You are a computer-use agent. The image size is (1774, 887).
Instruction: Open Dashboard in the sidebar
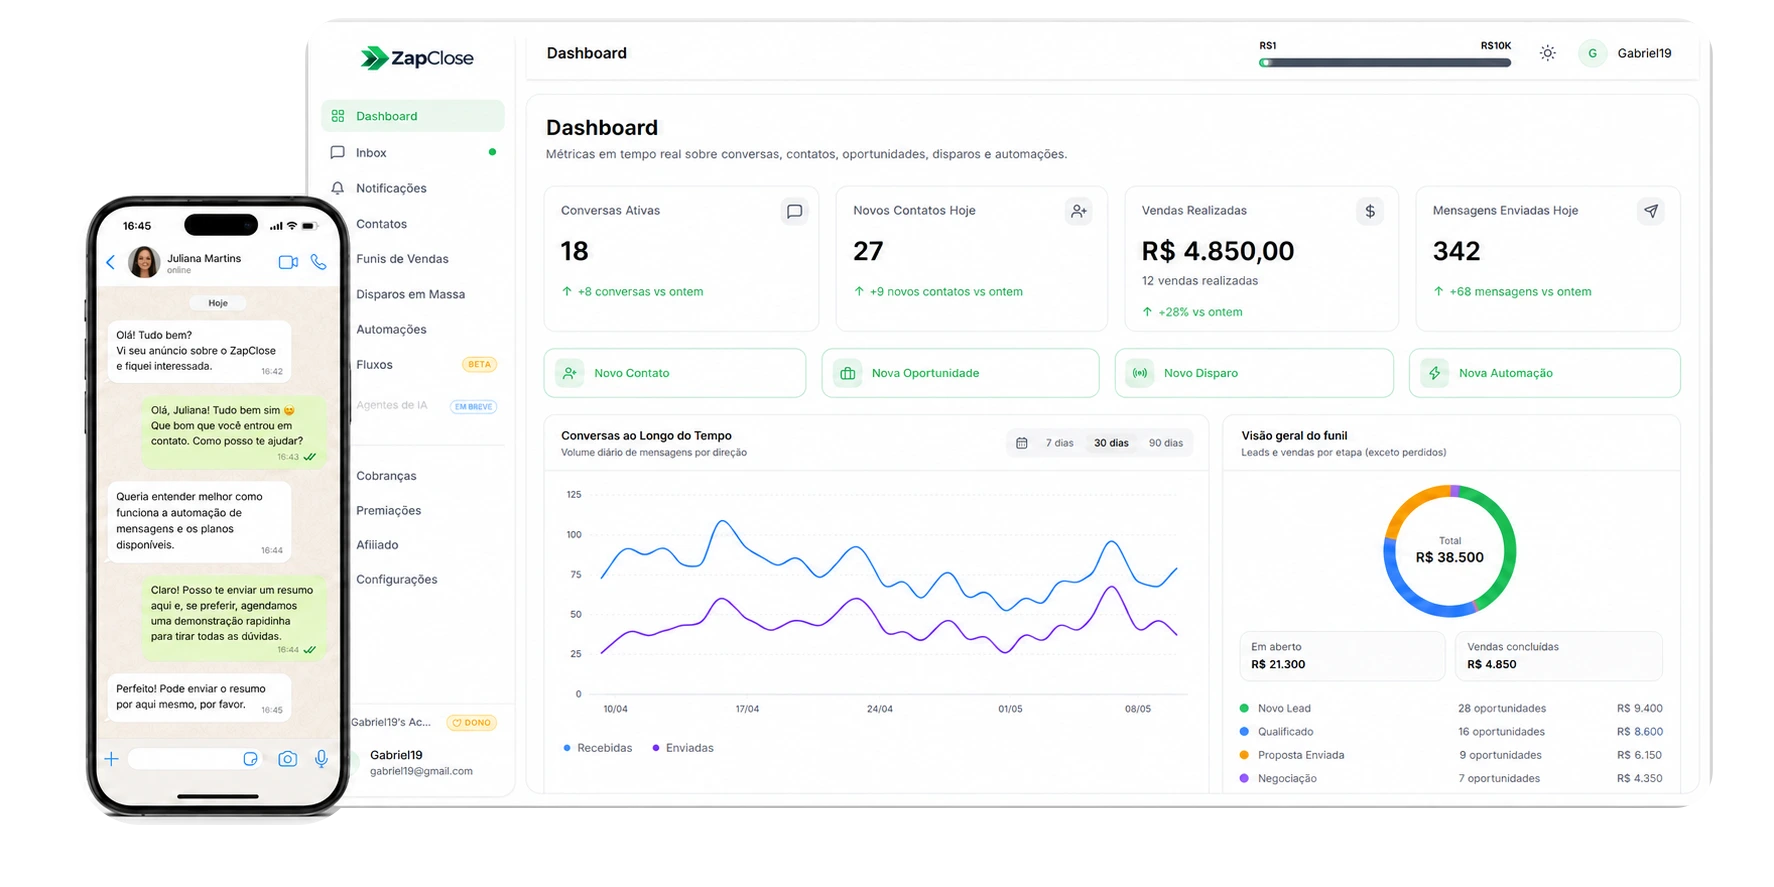point(412,116)
